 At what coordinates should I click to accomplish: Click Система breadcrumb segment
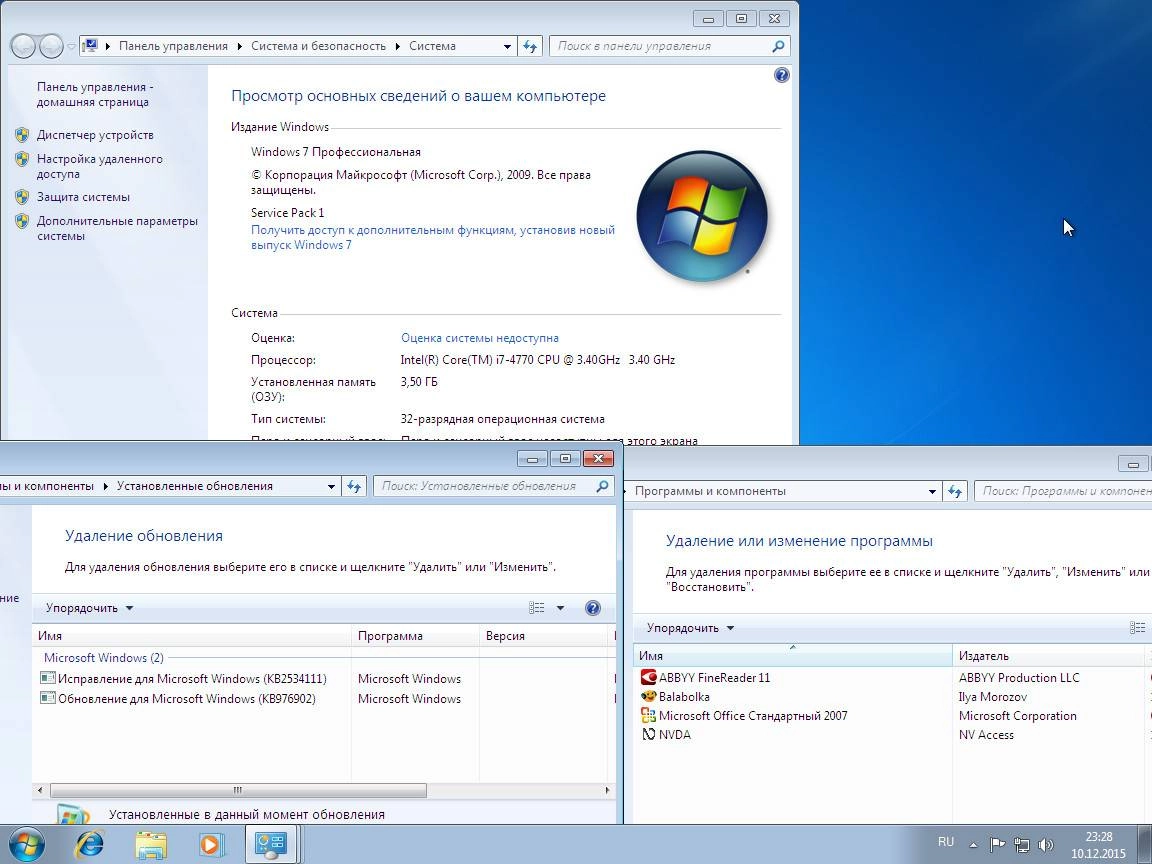pos(432,46)
